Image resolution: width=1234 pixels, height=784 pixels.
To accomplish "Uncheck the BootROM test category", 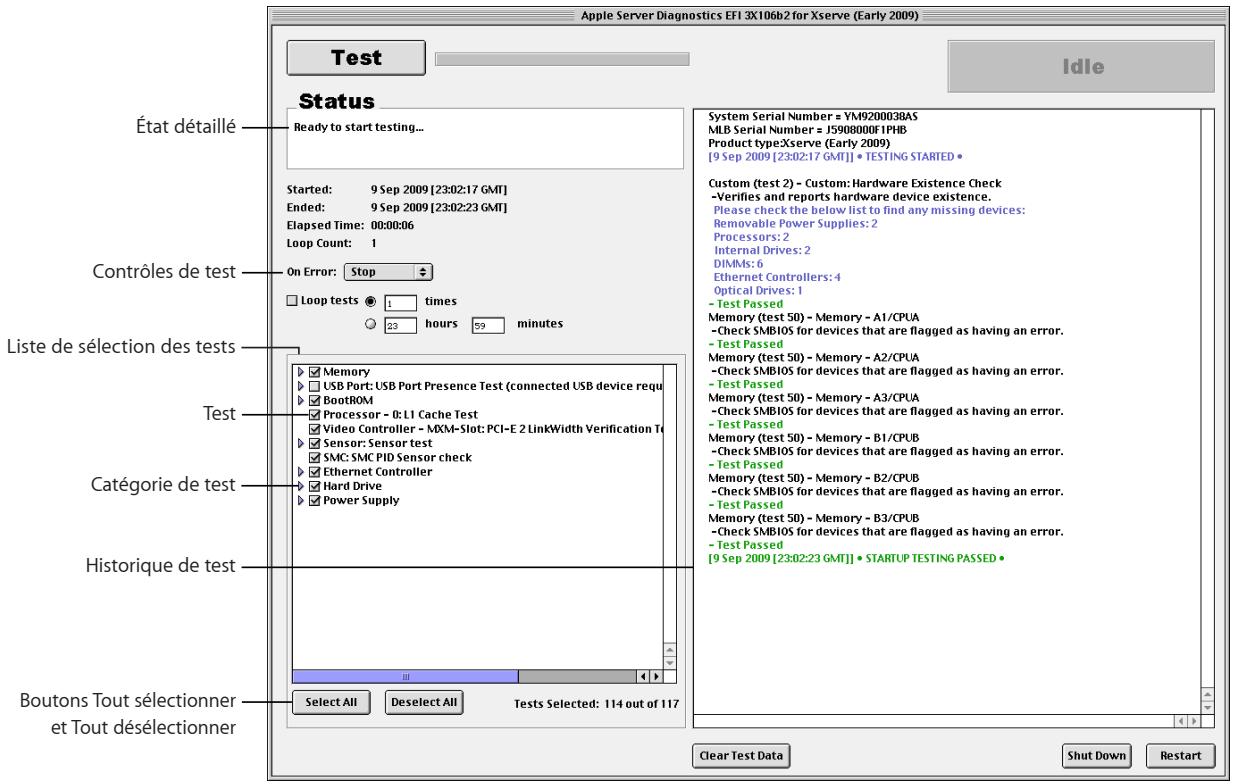I will pyautogui.click(x=316, y=400).
